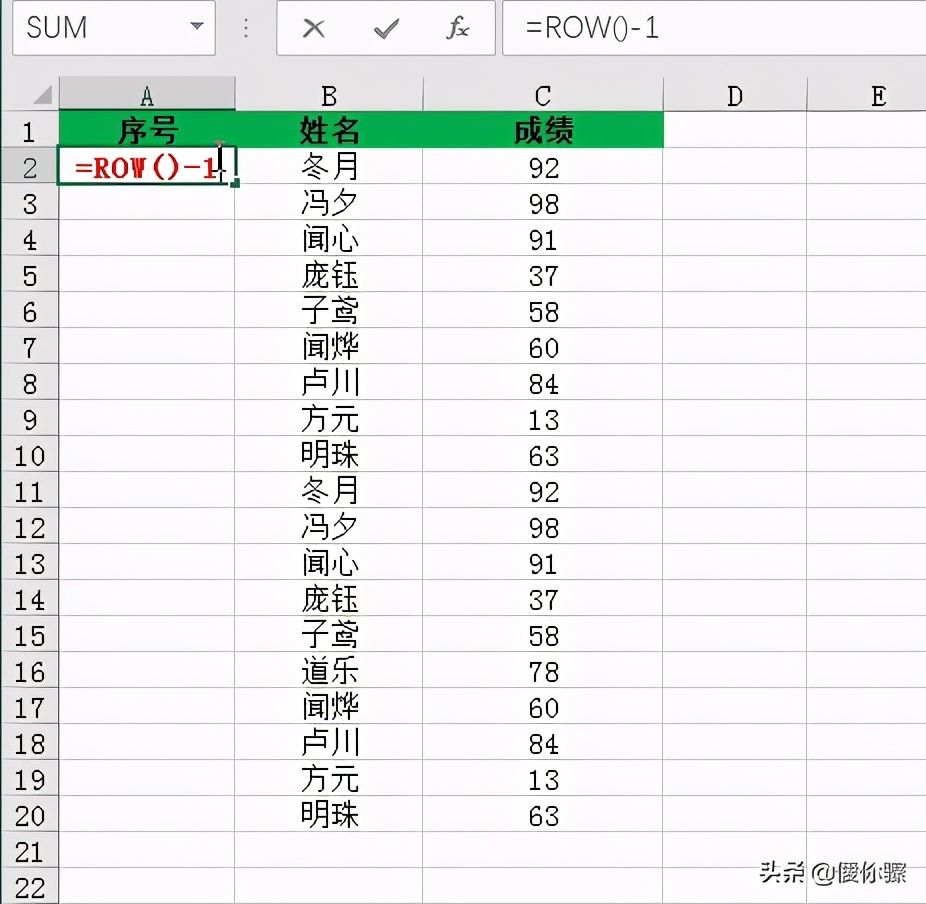Viewport: 926px width, 904px height.
Task: Select row 10 header
Action: (x=30, y=455)
